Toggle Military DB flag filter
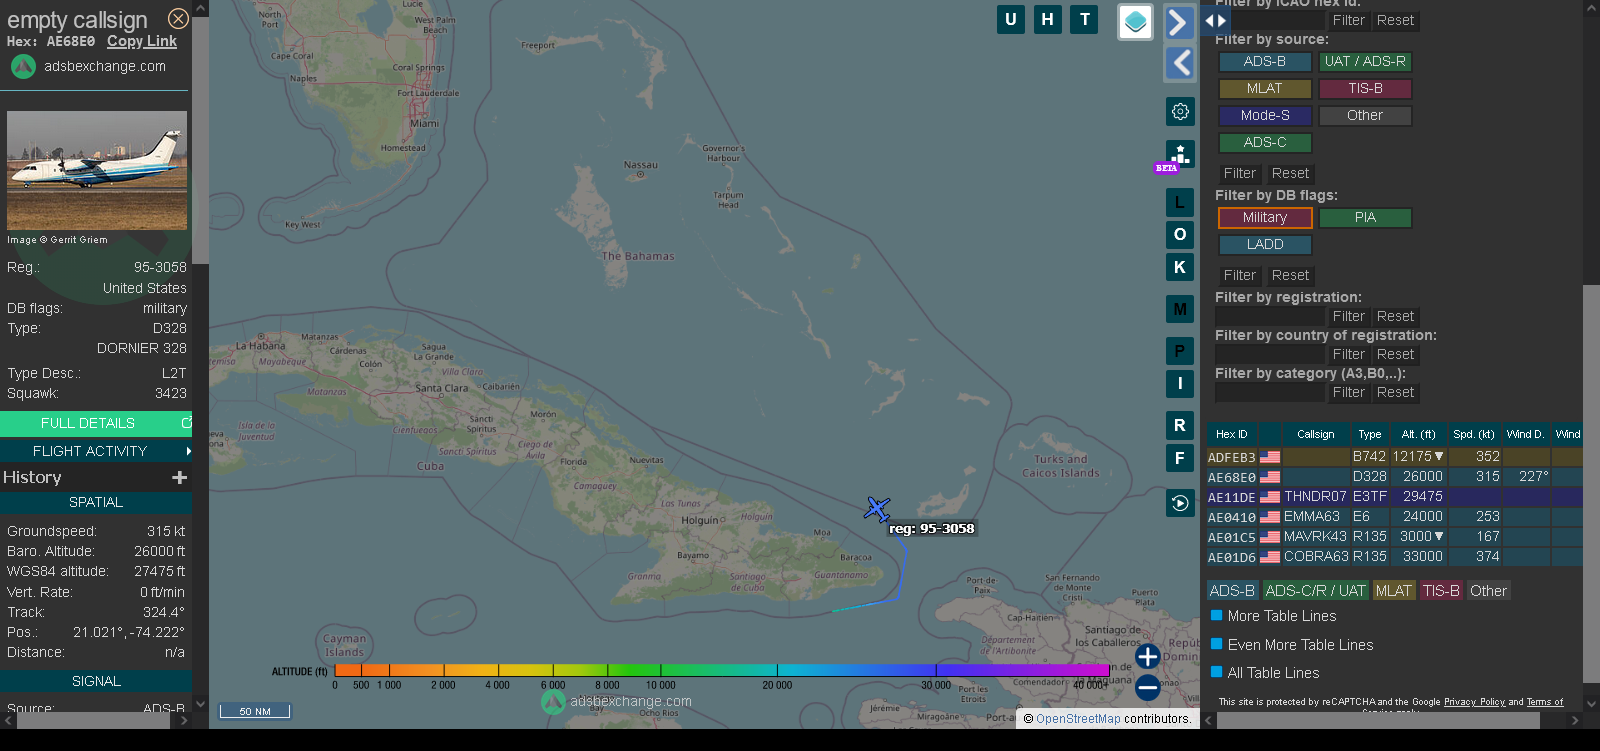Viewport: 1600px width, 751px height. pos(1265,218)
